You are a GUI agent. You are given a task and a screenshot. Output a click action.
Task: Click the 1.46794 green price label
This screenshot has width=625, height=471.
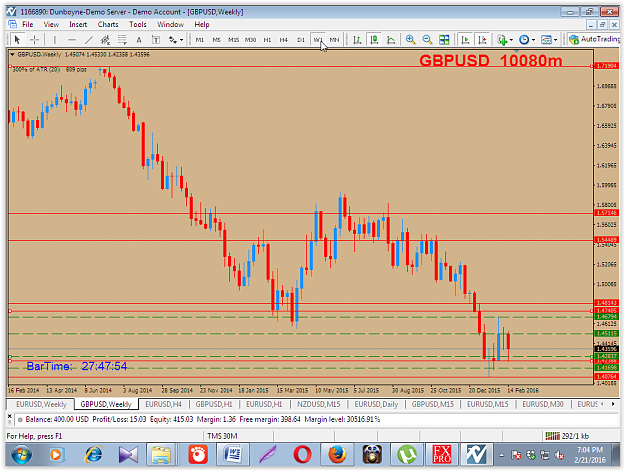coord(607,316)
